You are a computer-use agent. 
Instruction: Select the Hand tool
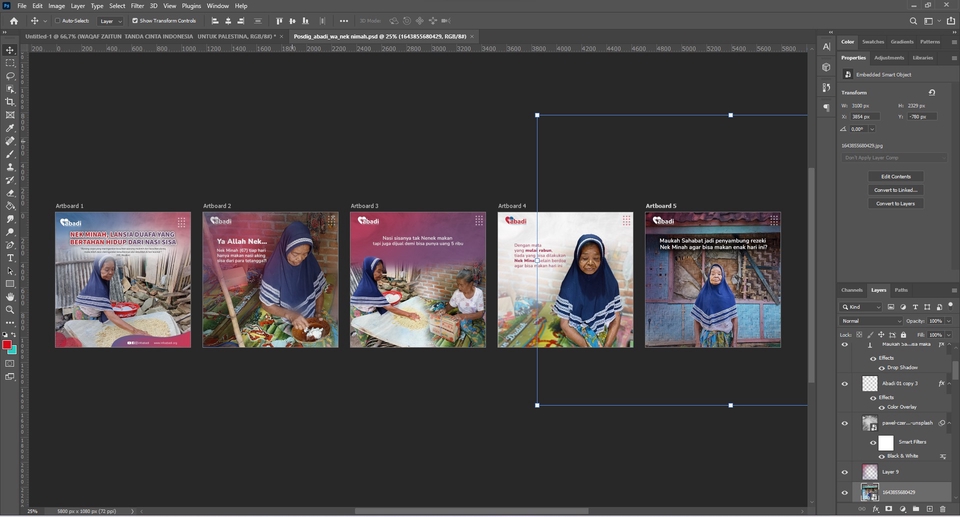(x=10, y=296)
